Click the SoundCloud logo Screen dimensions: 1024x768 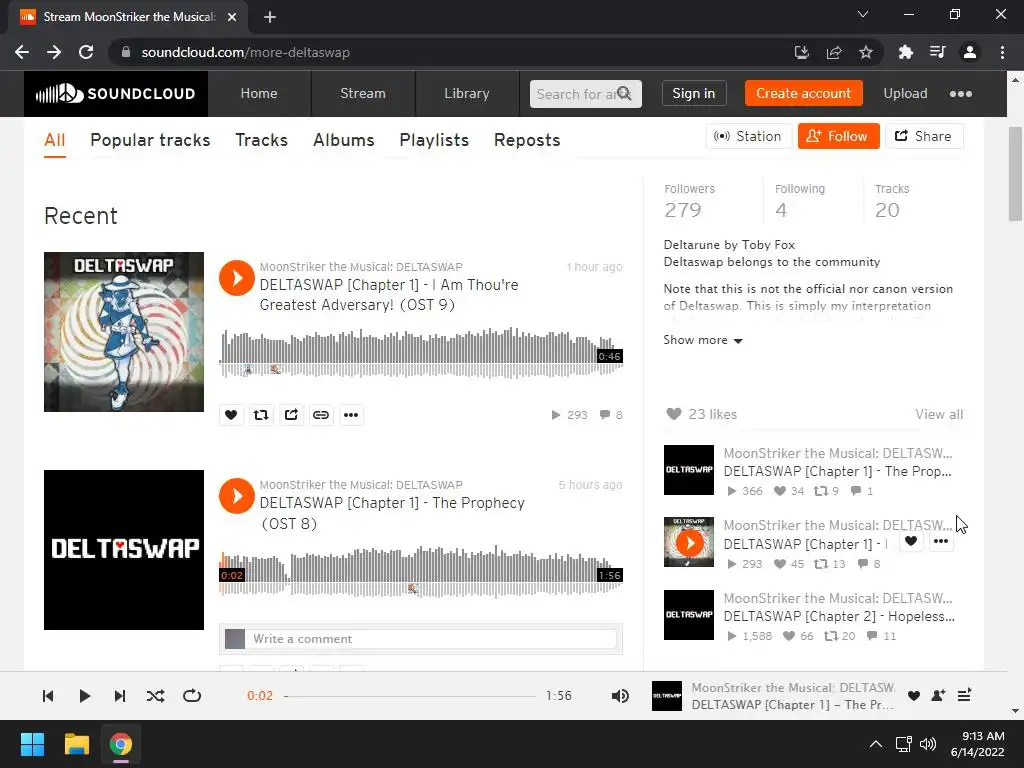click(116, 94)
